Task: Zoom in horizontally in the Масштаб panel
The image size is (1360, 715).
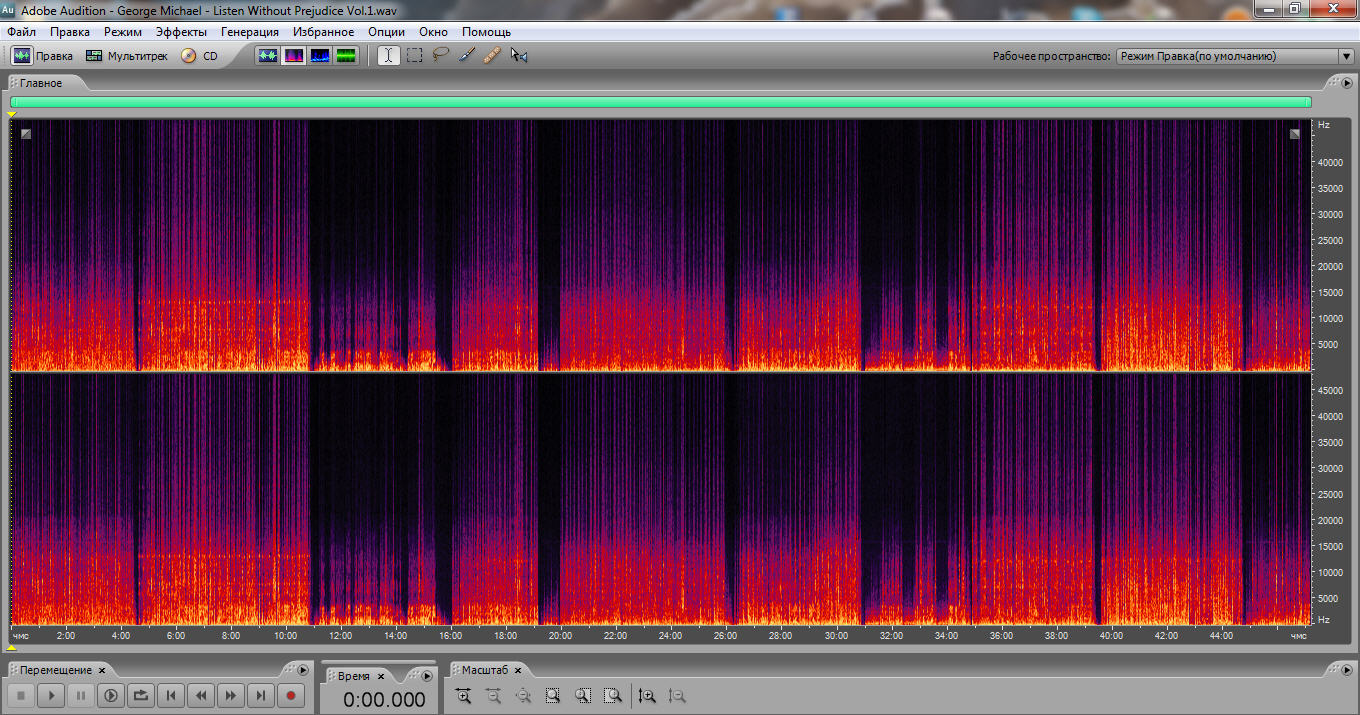Action: (x=463, y=696)
